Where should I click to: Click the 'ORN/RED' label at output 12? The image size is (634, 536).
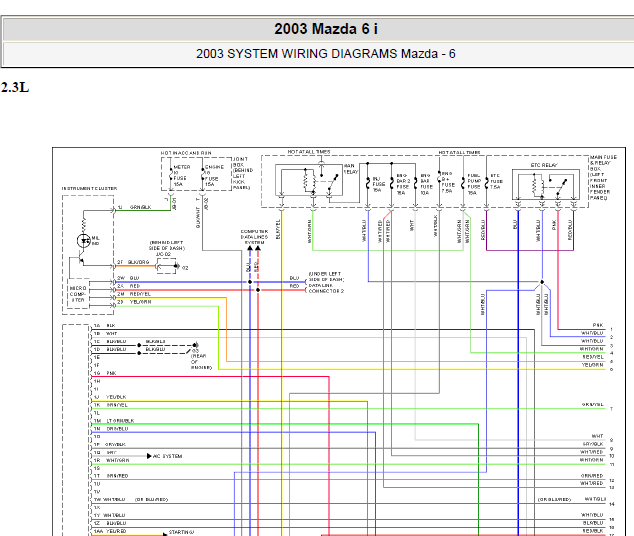click(592, 476)
